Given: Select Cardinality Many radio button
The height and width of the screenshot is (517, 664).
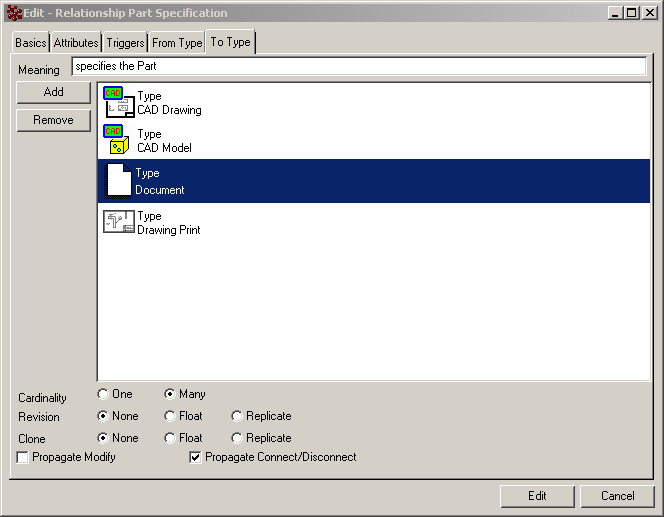Looking at the screenshot, I should 170,394.
